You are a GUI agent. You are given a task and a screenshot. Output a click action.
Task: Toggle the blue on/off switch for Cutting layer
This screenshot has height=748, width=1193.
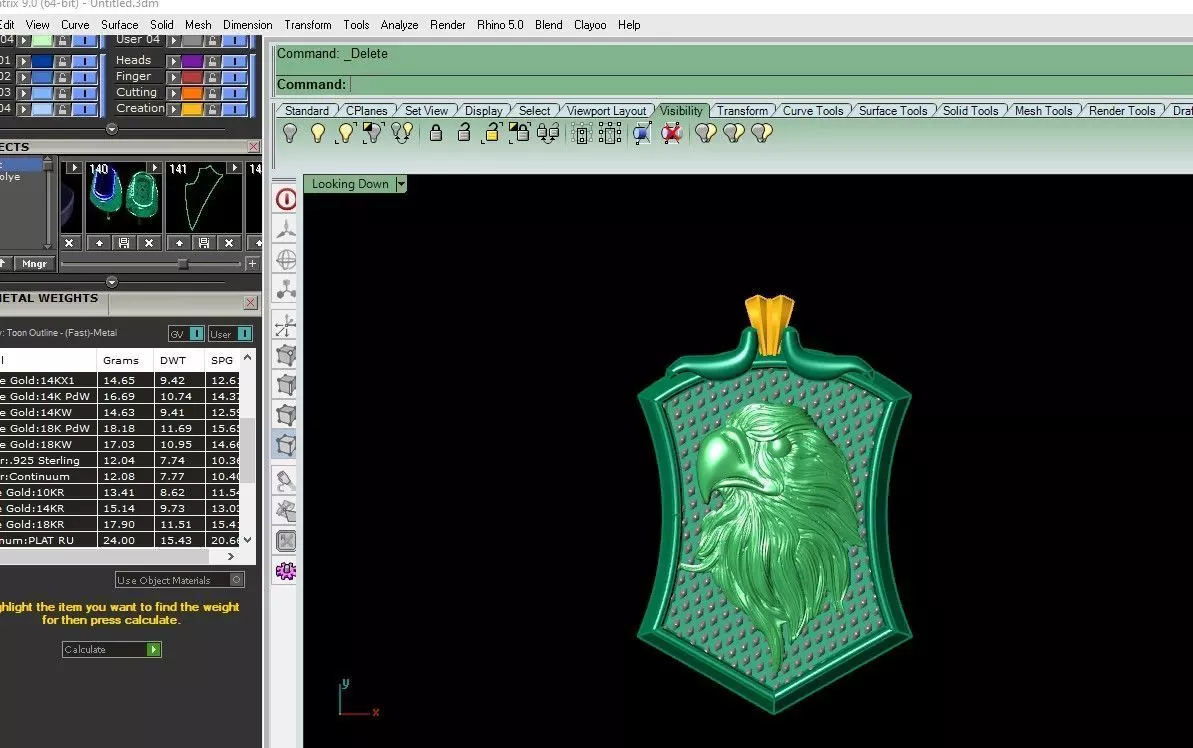coord(235,93)
